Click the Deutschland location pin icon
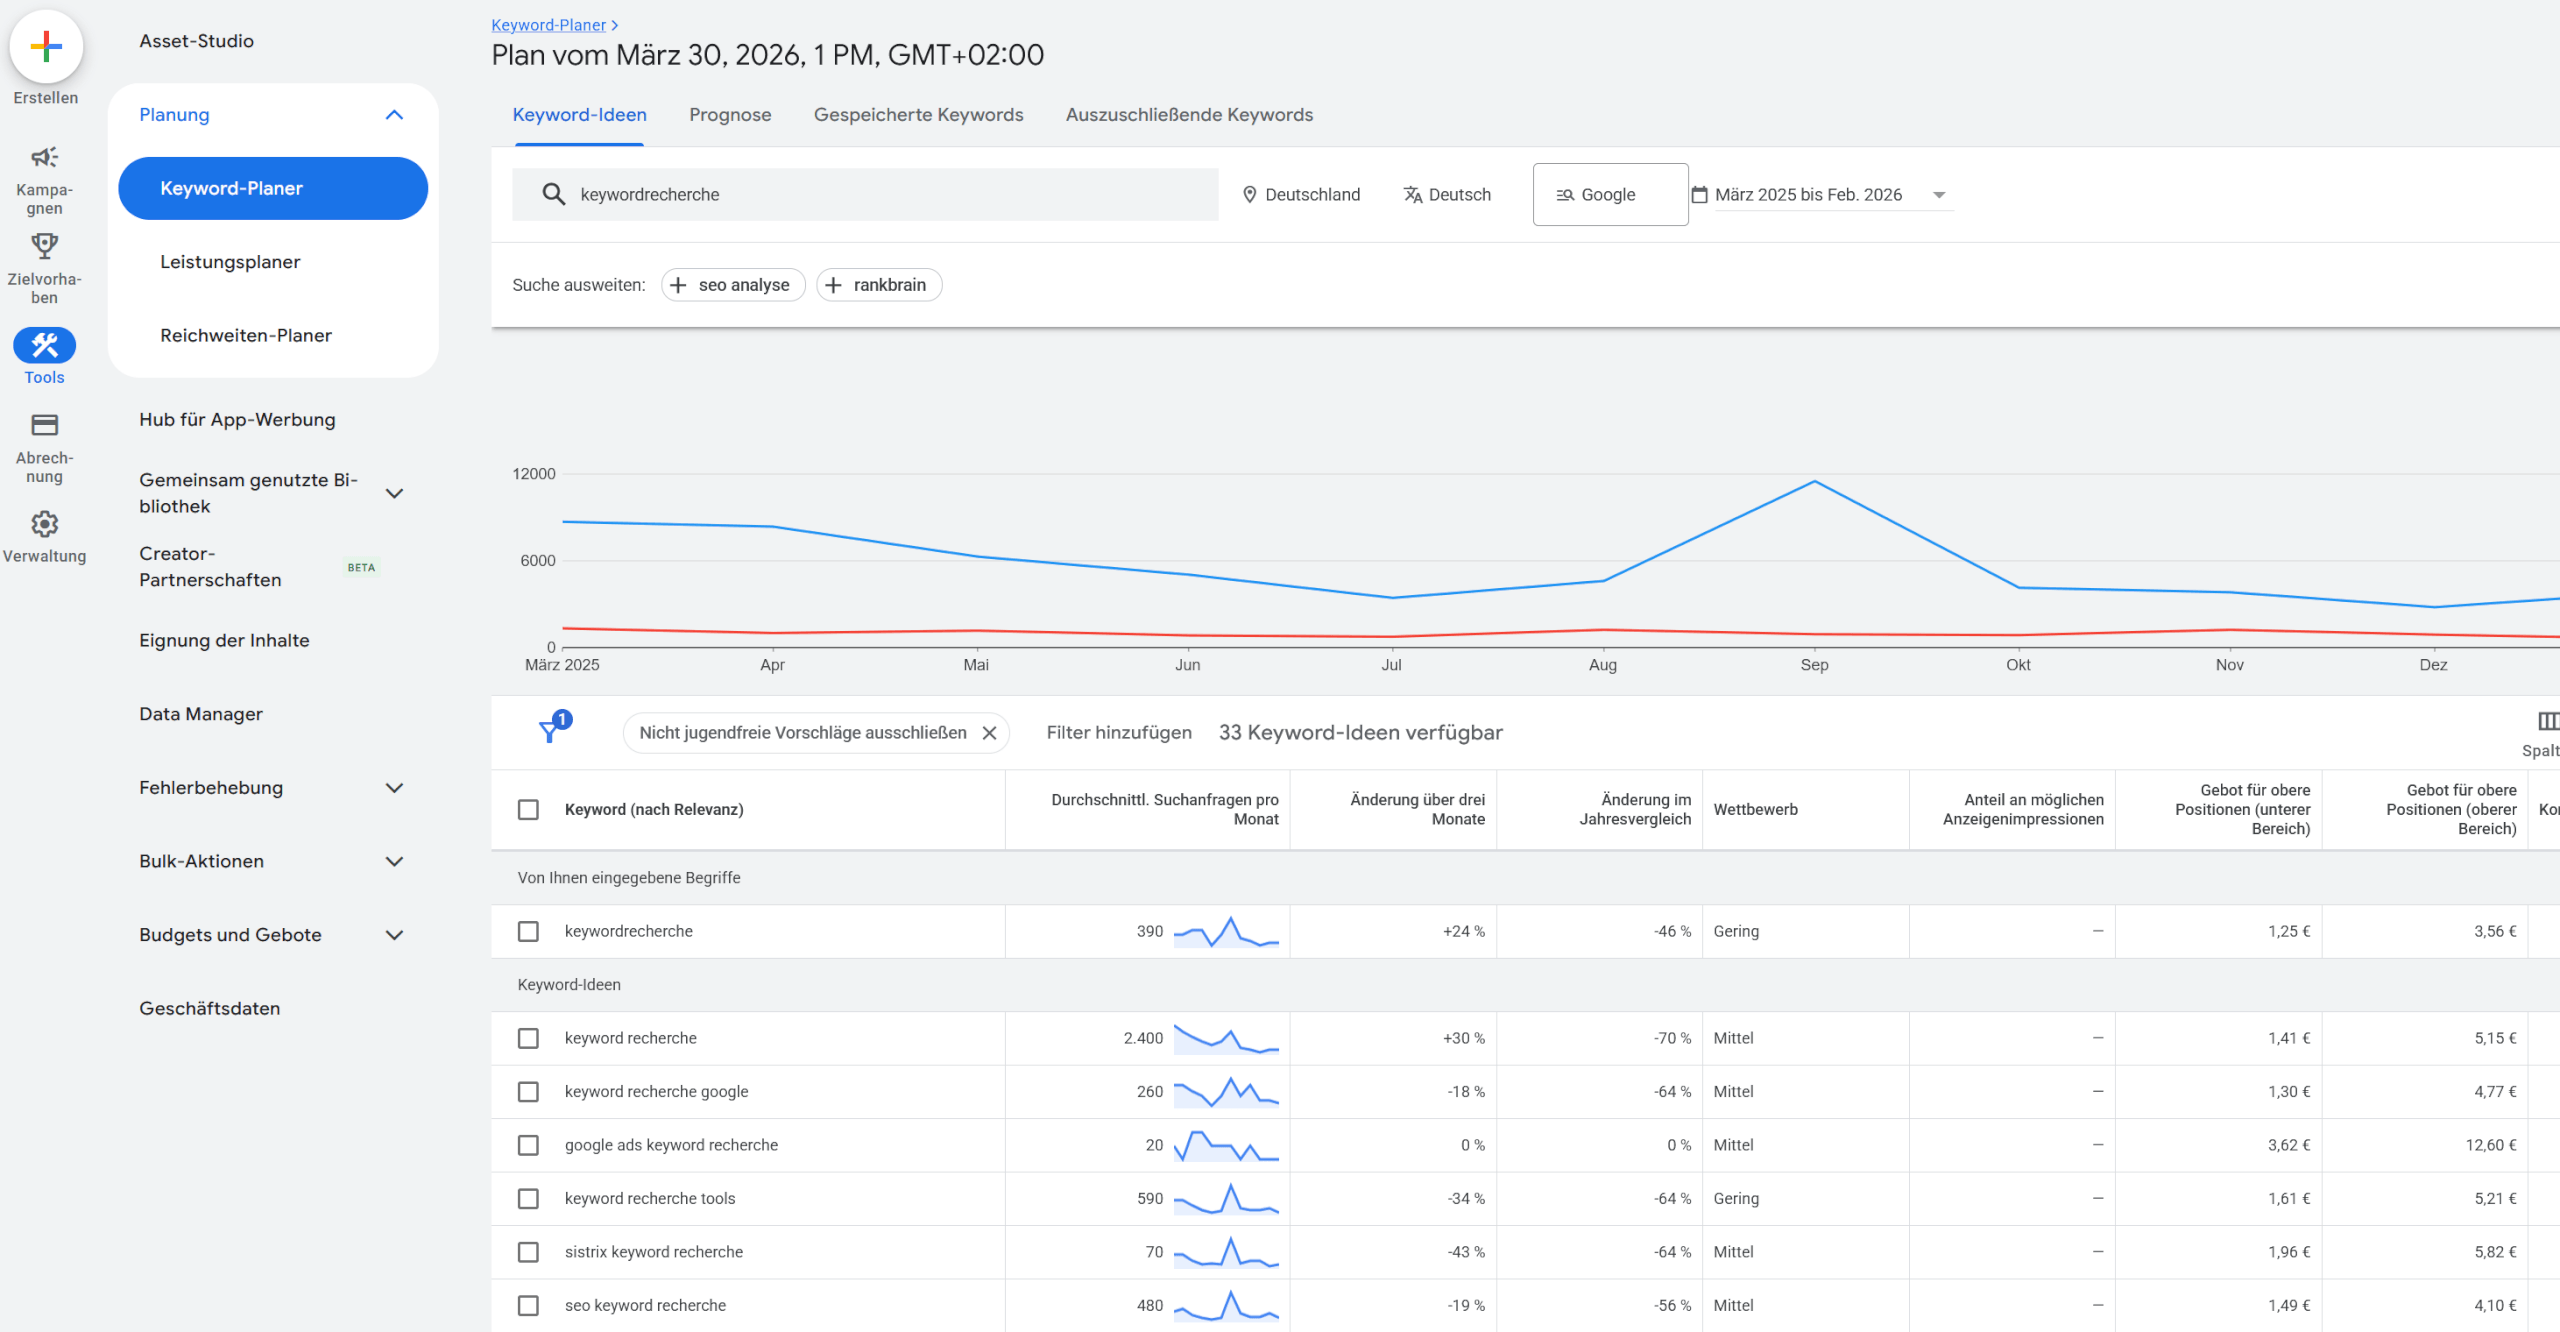The width and height of the screenshot is (2560, 1332). coord(1250,194)
